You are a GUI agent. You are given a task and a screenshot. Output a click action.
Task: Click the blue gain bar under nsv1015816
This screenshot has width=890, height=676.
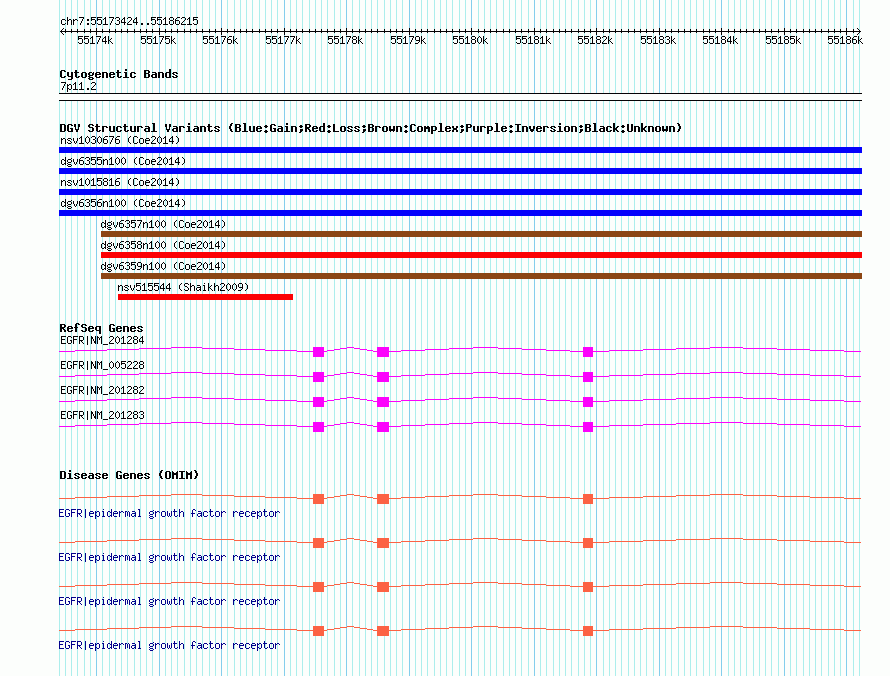tap(460, 192)
